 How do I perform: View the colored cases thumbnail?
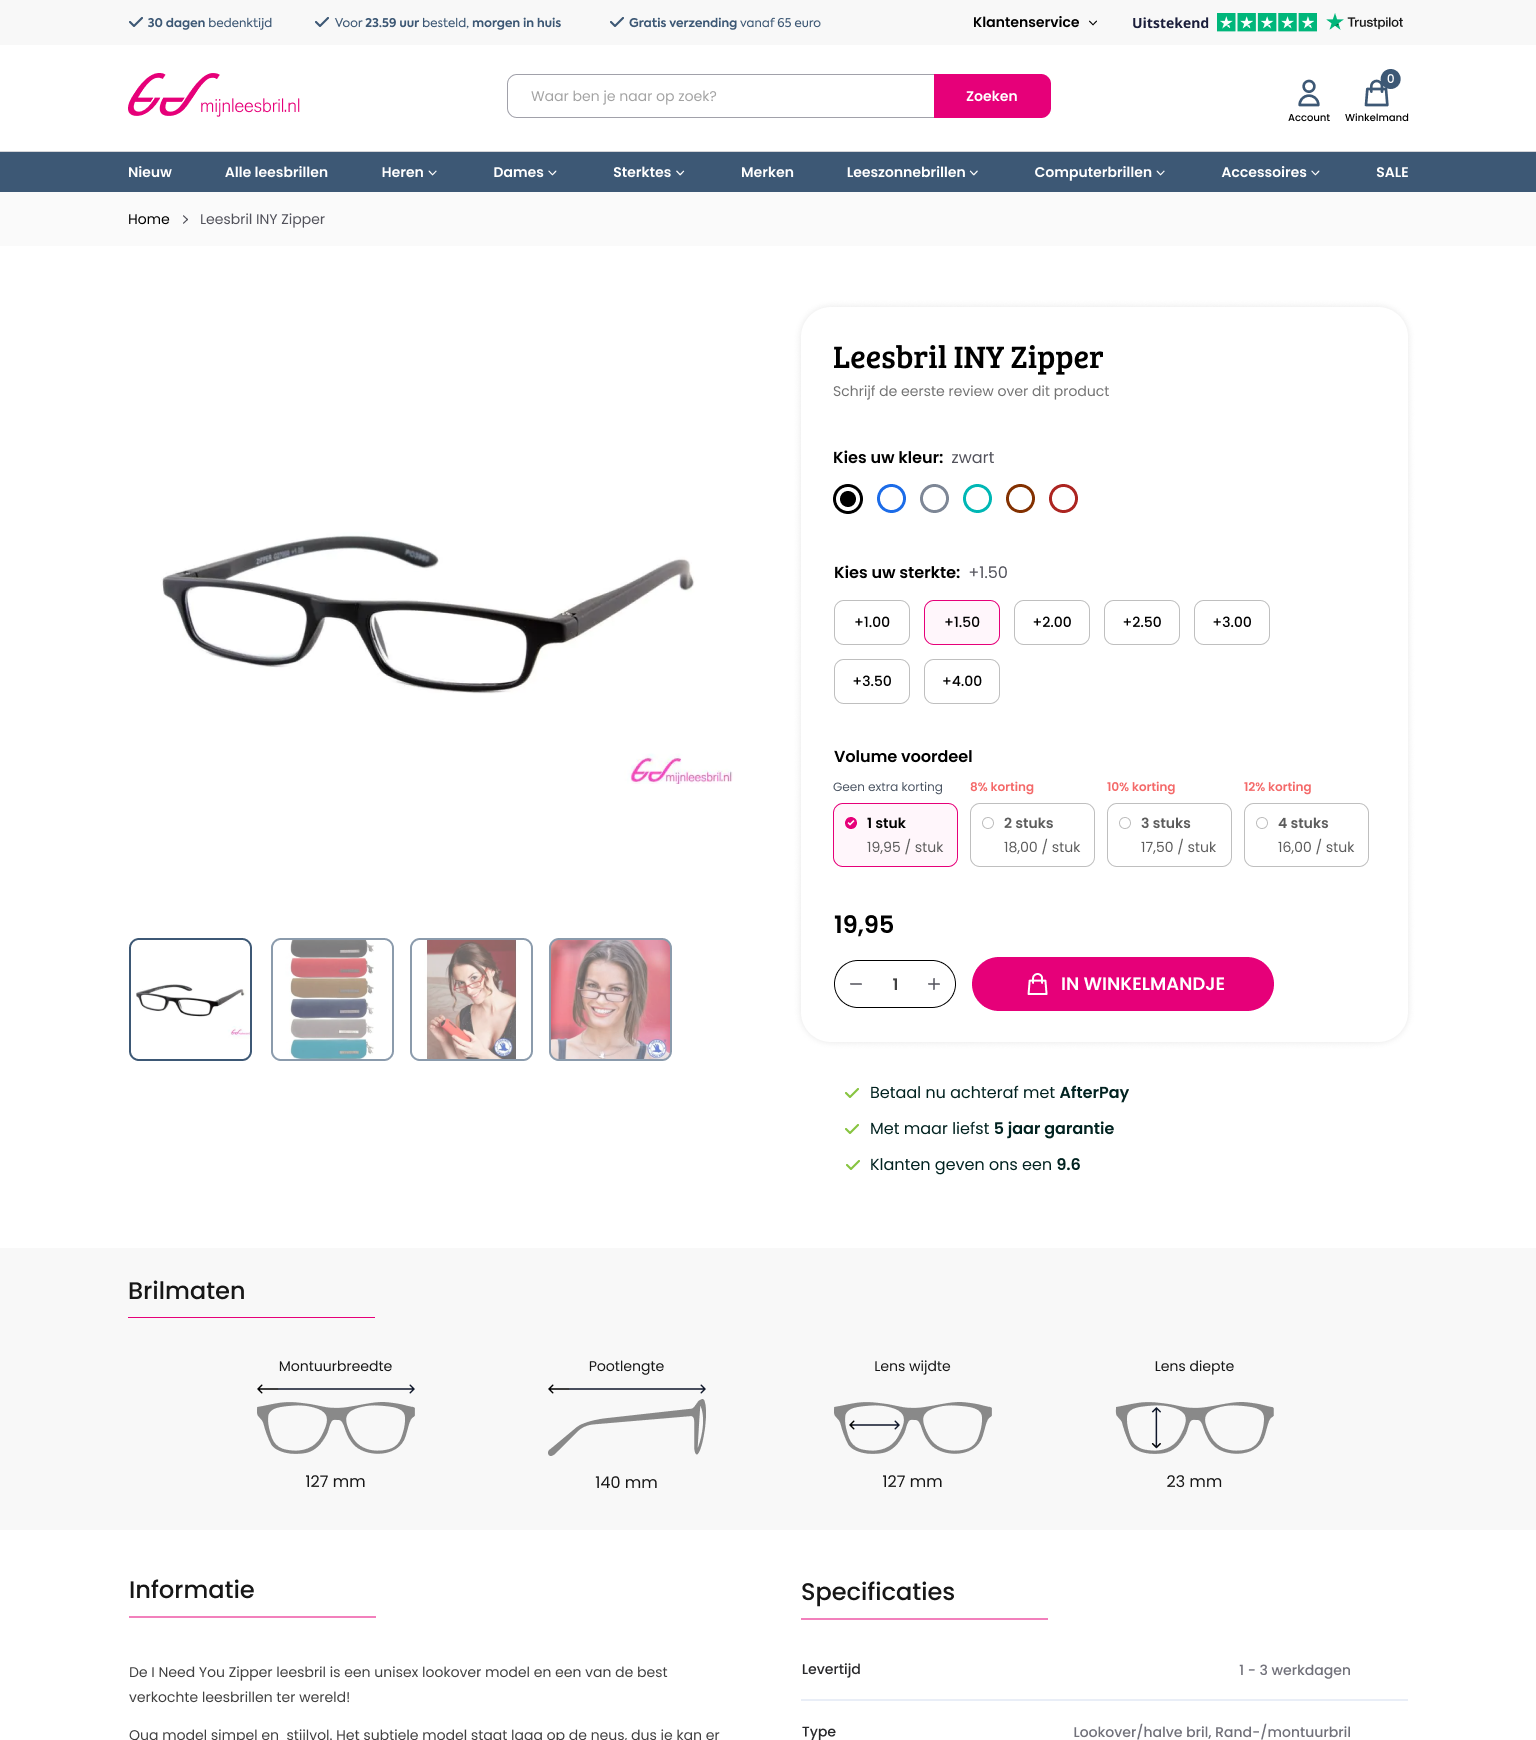coord(332,999)
